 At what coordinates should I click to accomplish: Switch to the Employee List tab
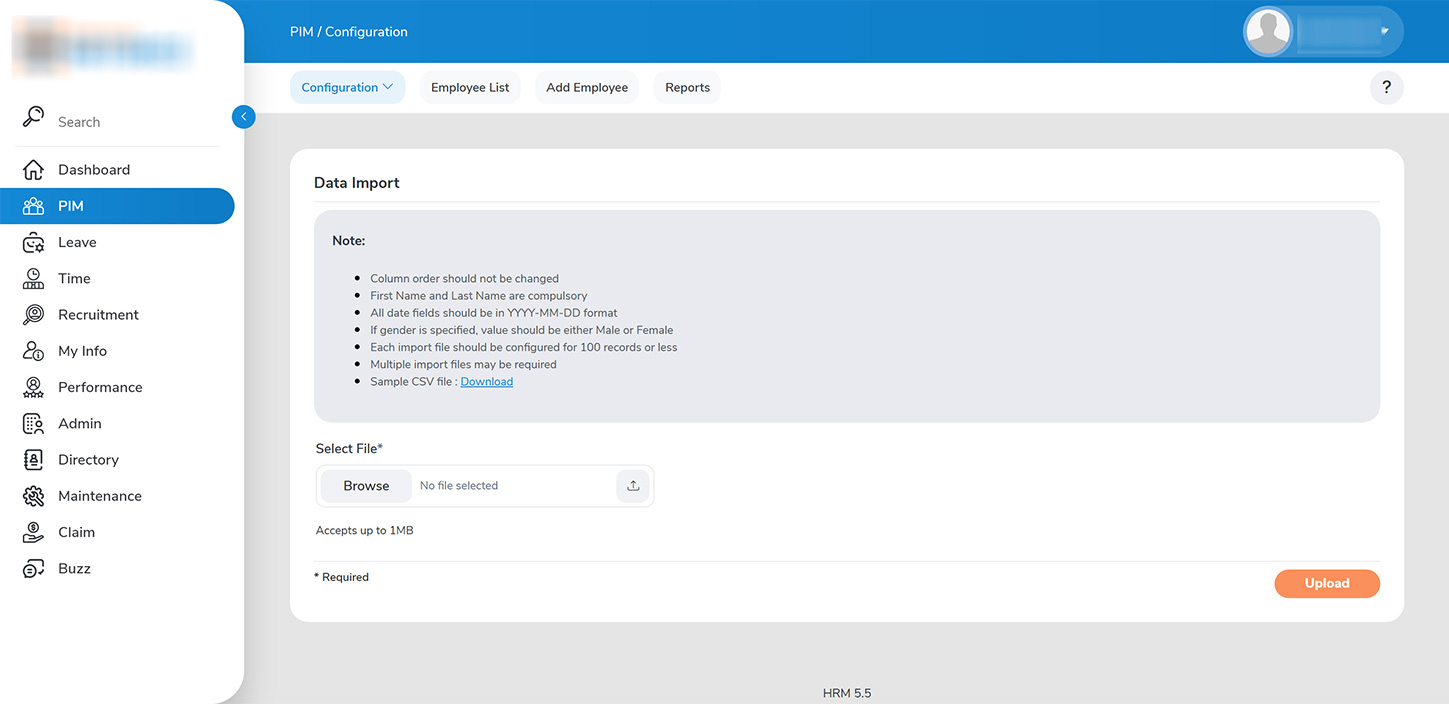click(x=470, y=88)
